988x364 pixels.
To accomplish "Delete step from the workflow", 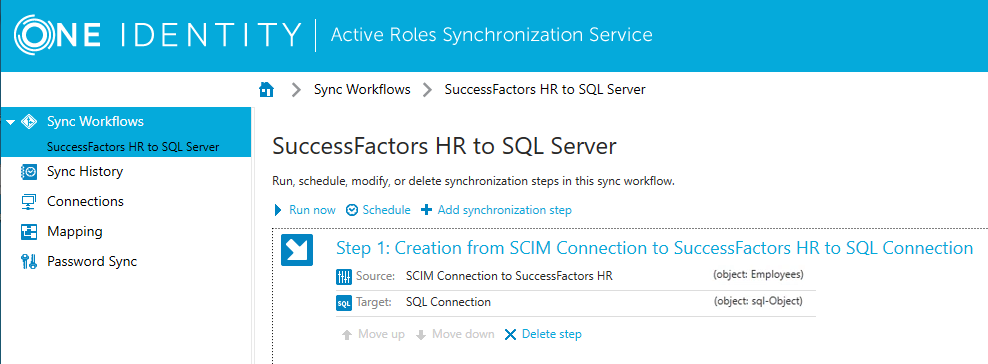I will (543, 334).
